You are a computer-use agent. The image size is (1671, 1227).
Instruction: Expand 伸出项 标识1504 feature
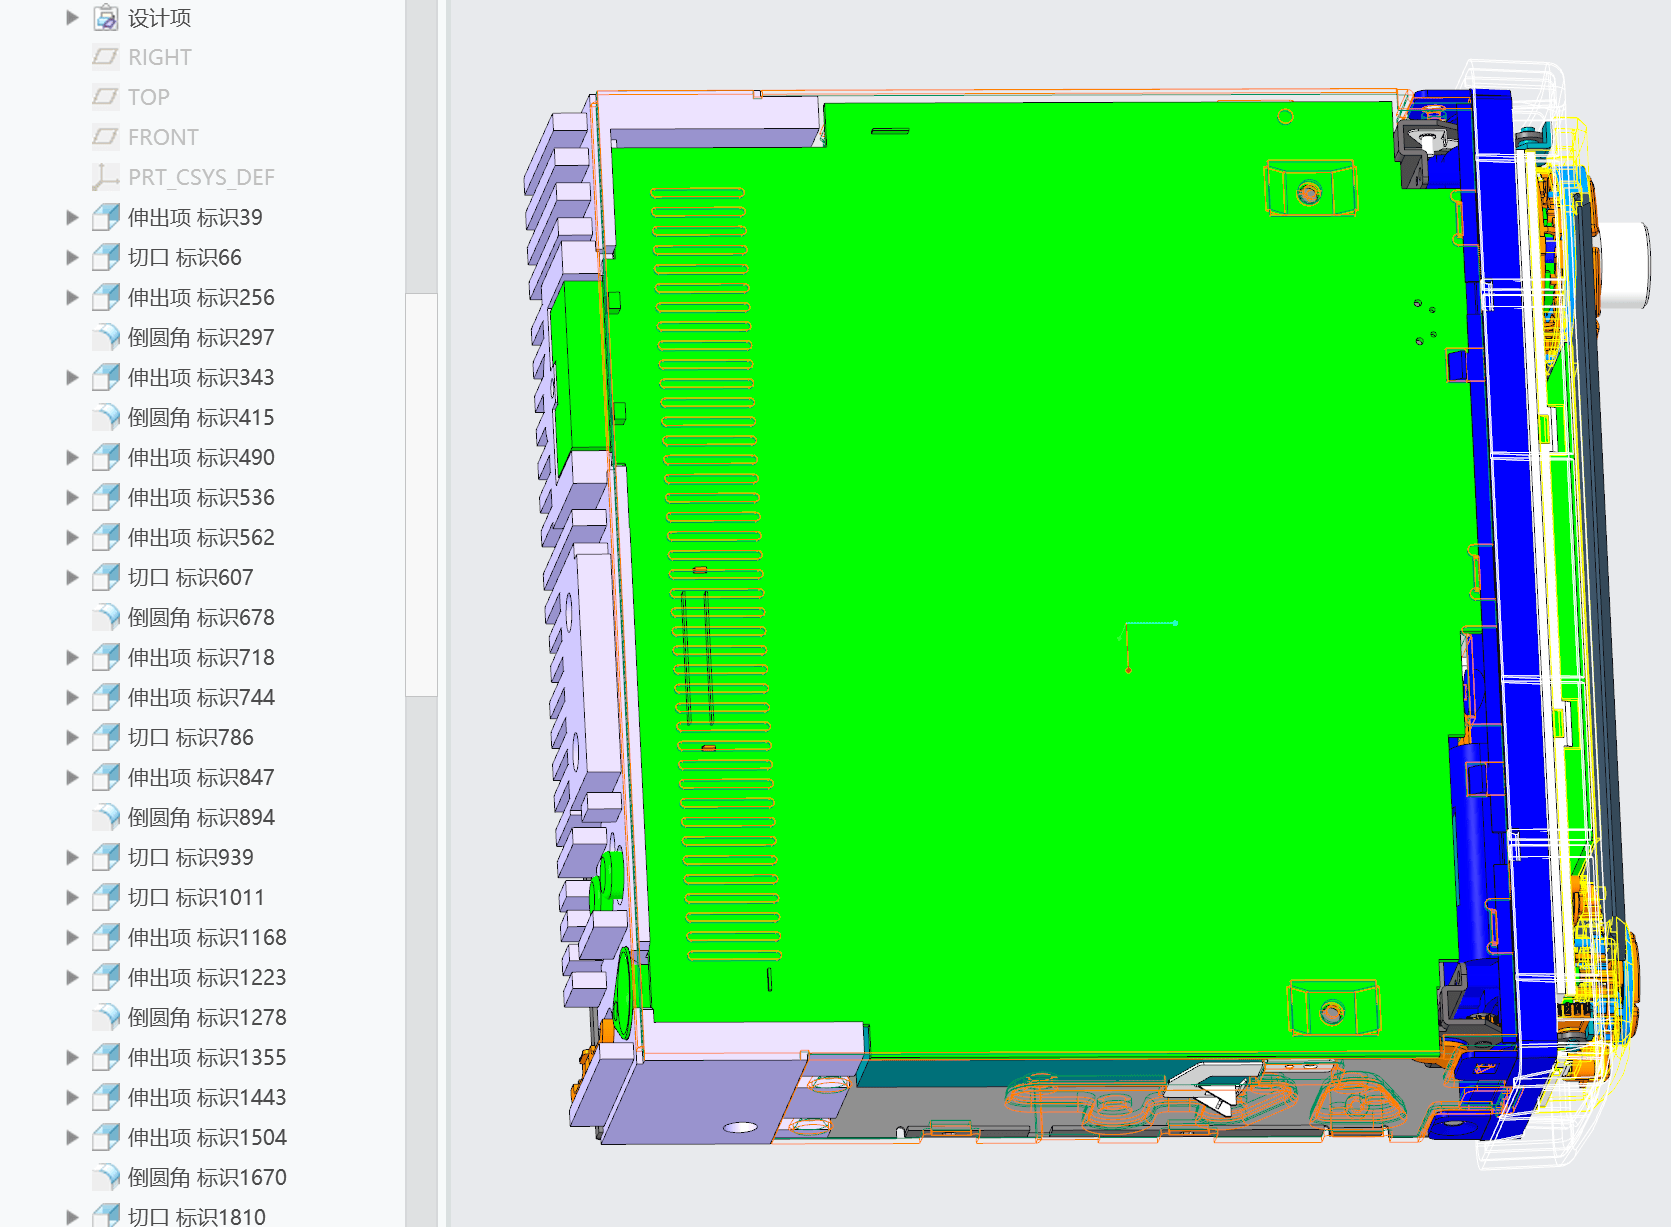pyautogui.click(x=72, y=1137)
